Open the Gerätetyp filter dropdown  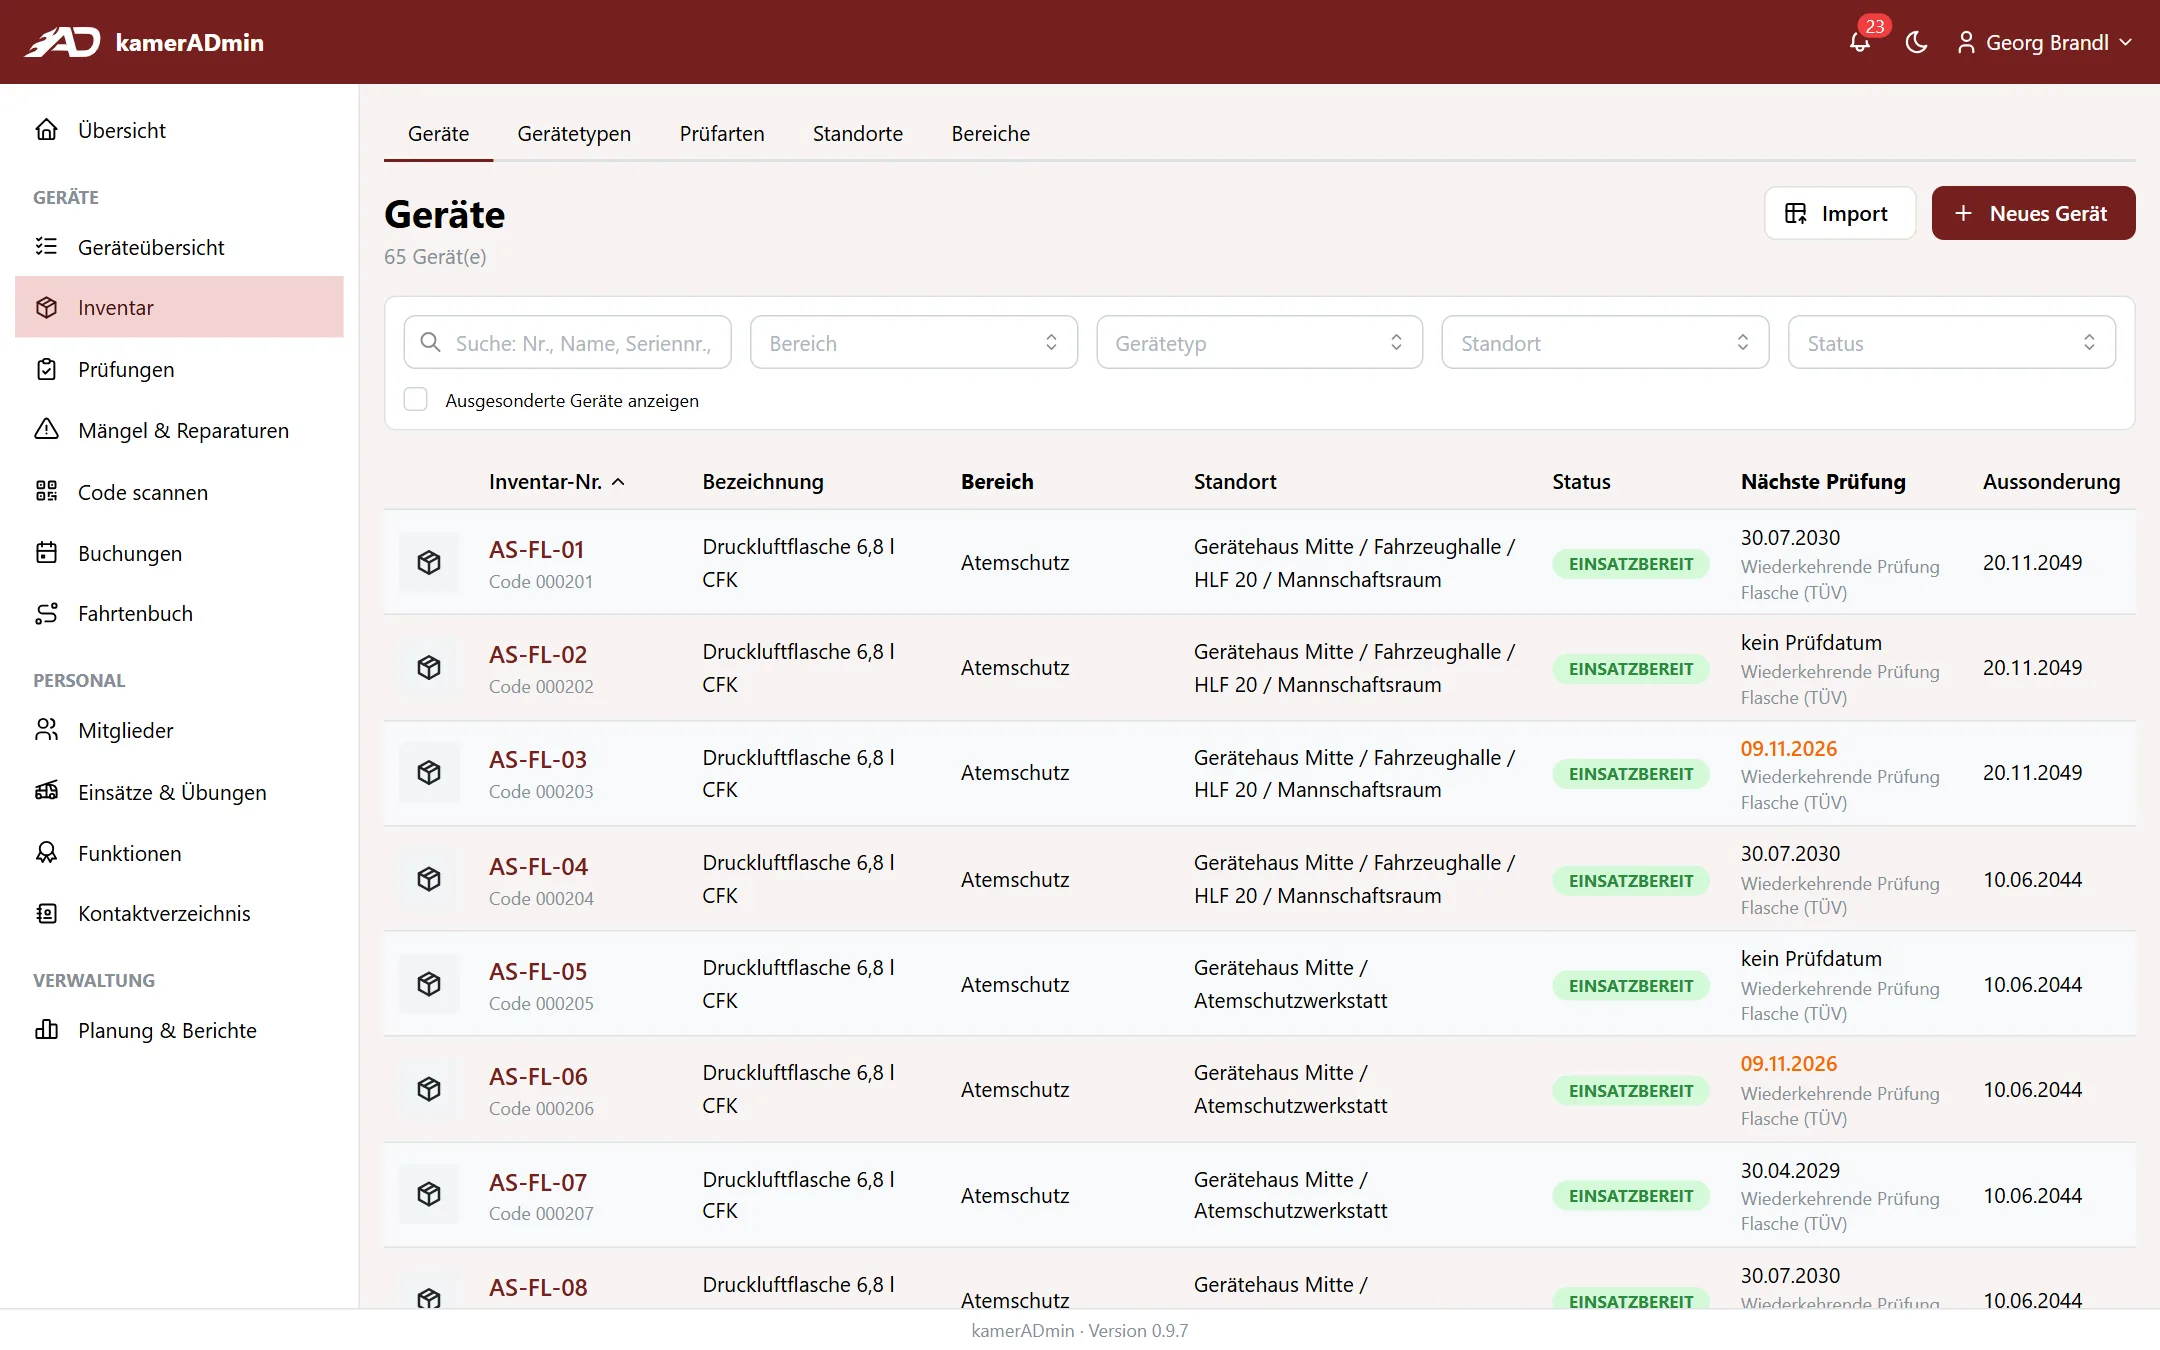[1259, 343]
